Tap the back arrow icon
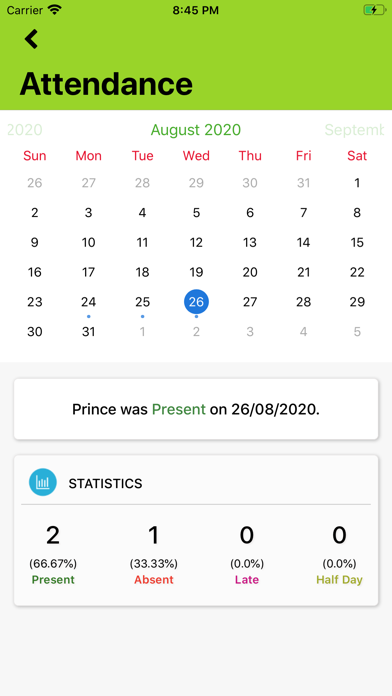Image resolution: width=392 pixels, height=696 pixels. coord(32,39)
